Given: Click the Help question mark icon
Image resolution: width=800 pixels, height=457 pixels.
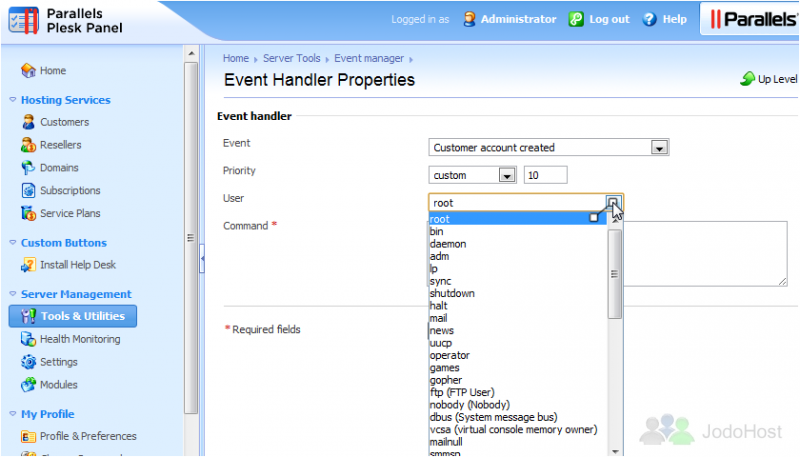Looking at the screenshot, I should coord(649,19).
